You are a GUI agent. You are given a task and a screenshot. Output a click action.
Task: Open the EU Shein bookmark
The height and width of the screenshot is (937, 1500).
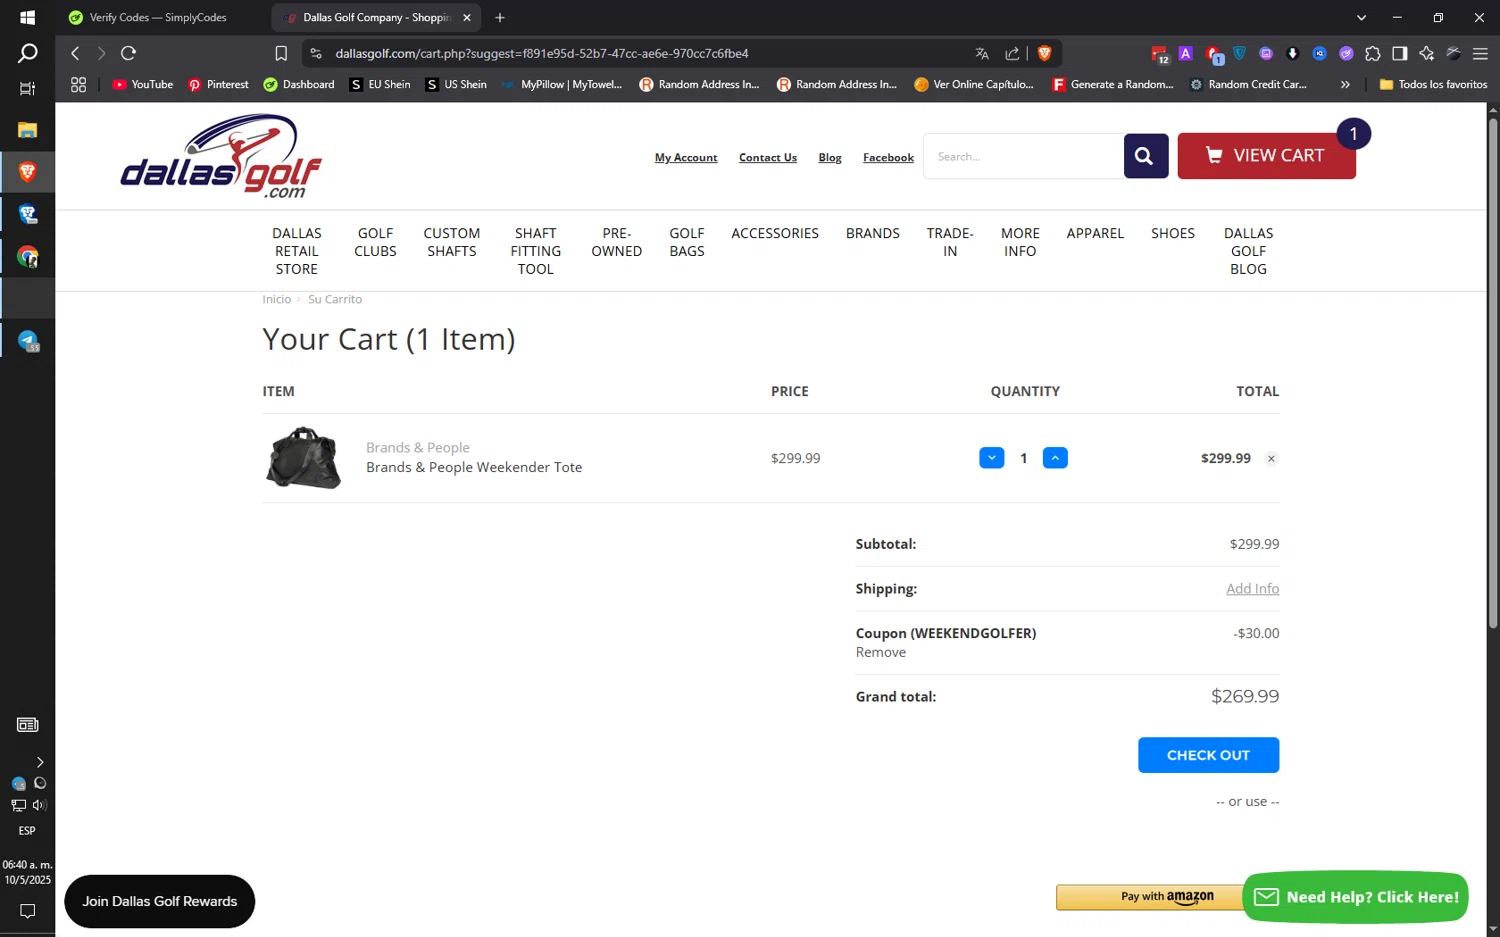coord(380,84)
